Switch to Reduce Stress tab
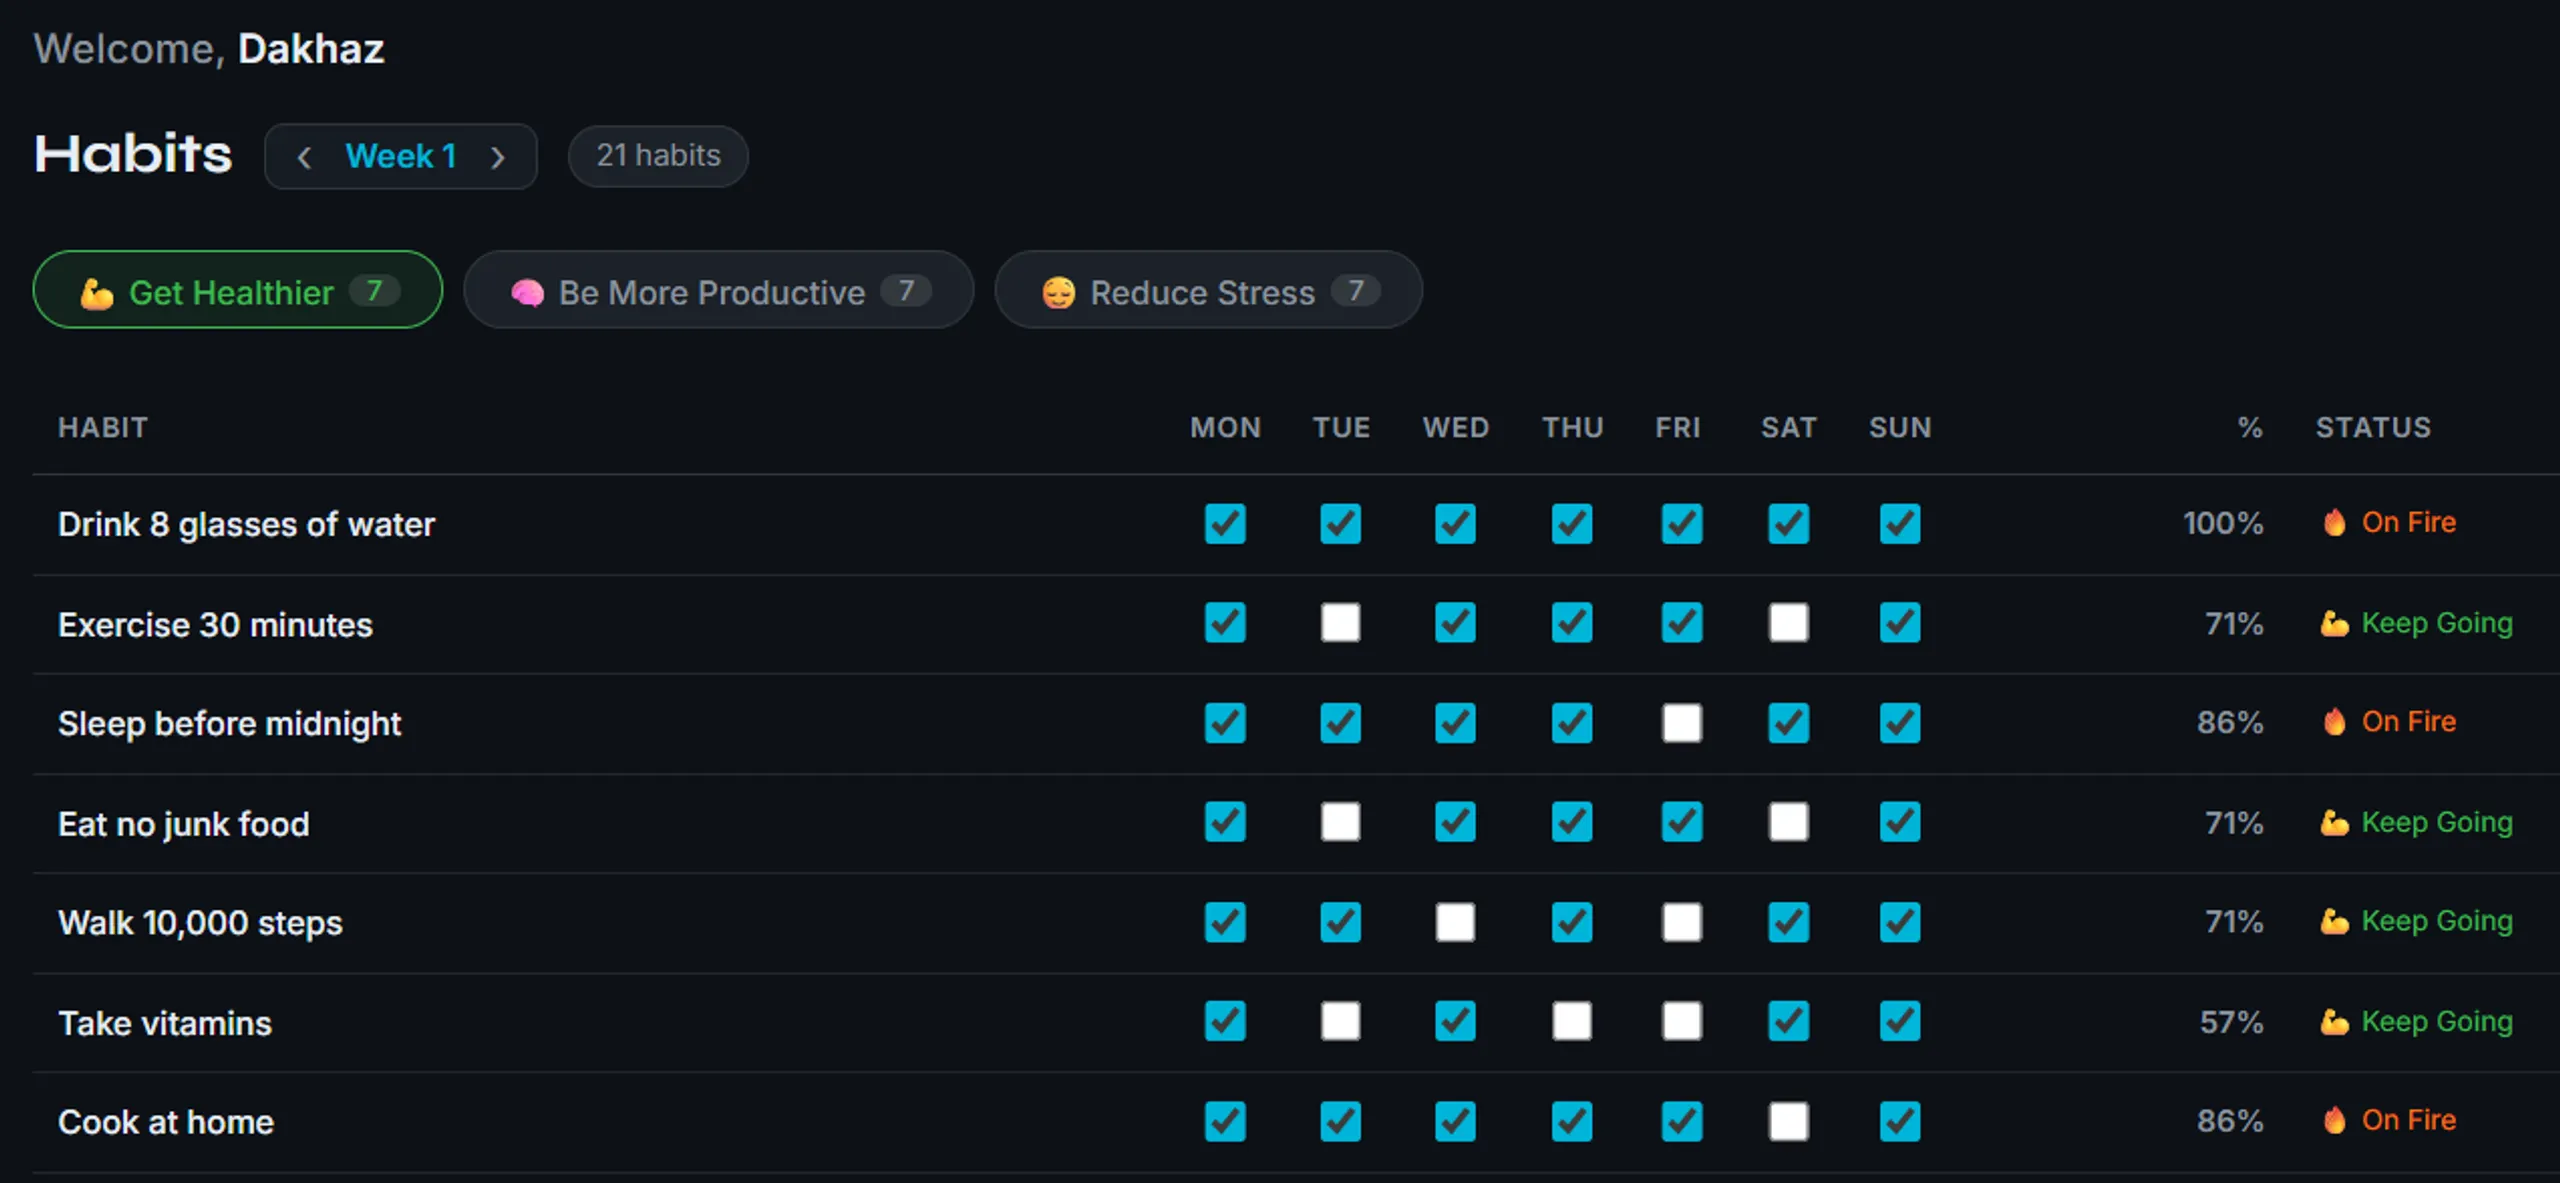 coord(1208,290)
